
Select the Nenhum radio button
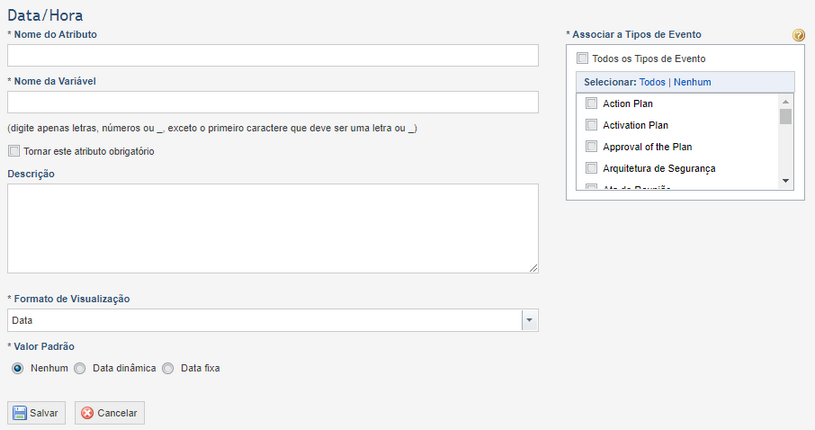pyautogui.click(x=18, y=368)
